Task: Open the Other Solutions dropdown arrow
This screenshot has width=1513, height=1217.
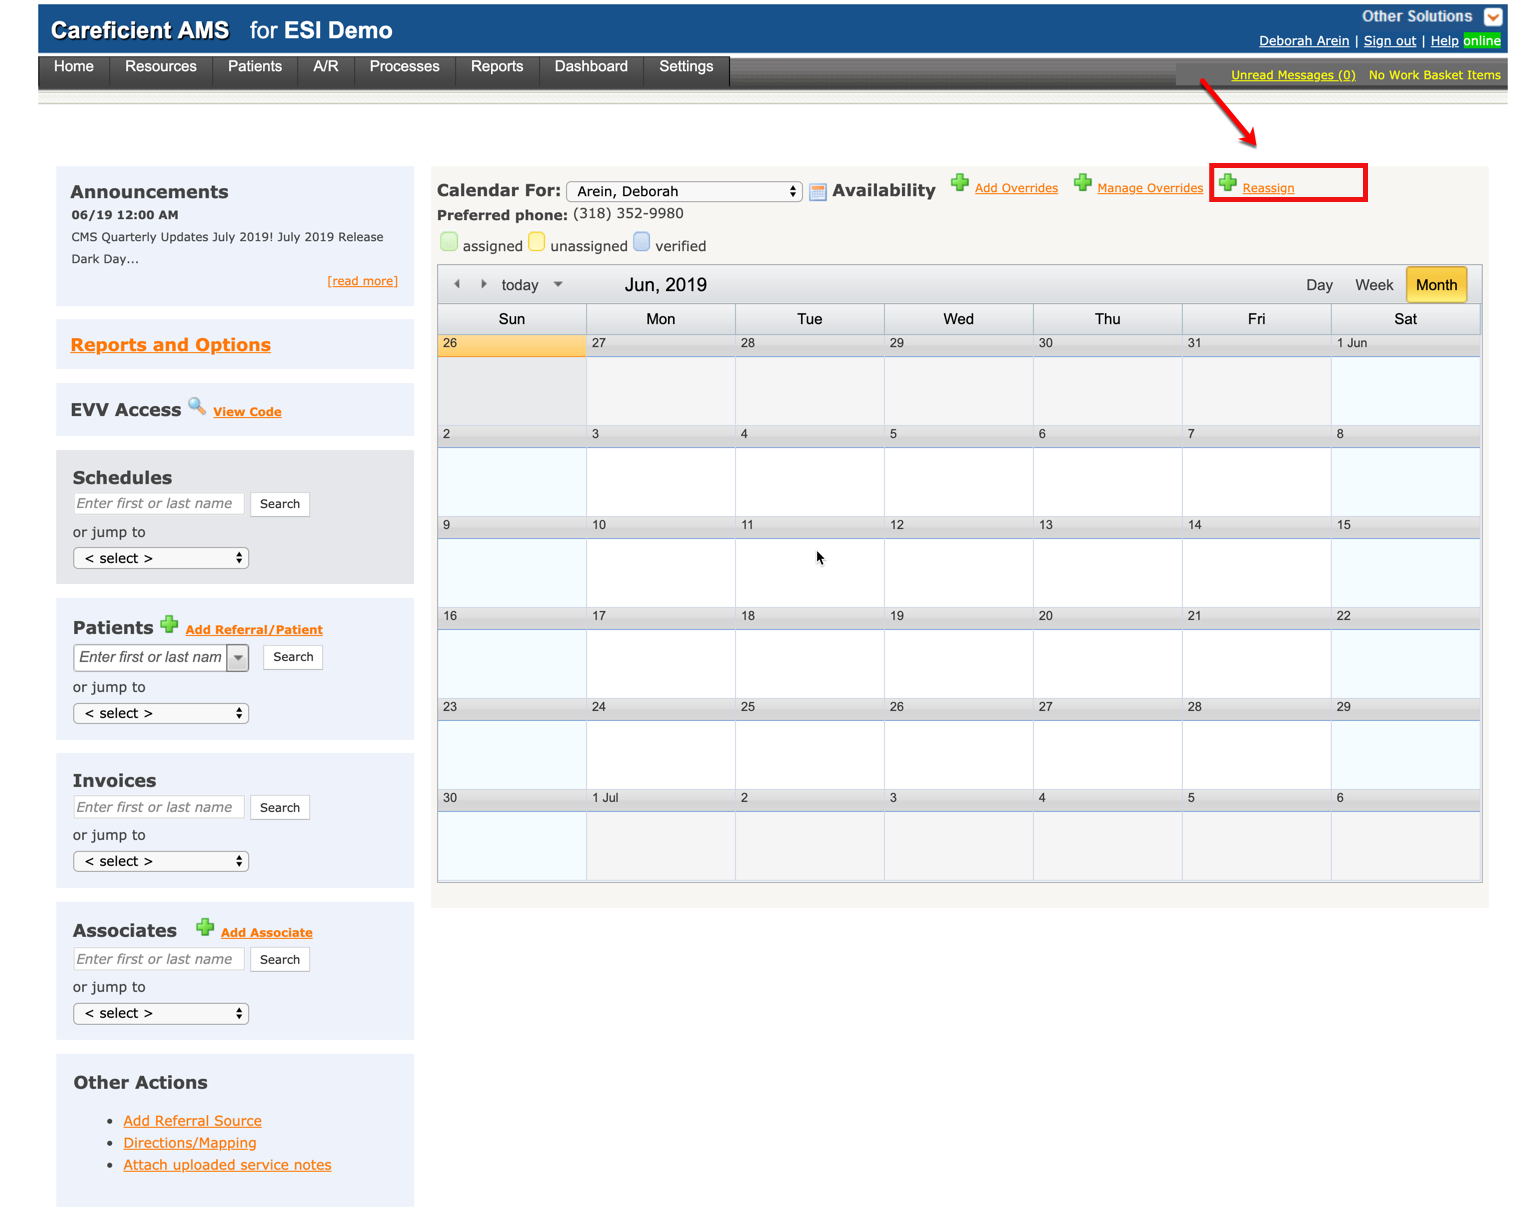Action: click(1493, 17)
